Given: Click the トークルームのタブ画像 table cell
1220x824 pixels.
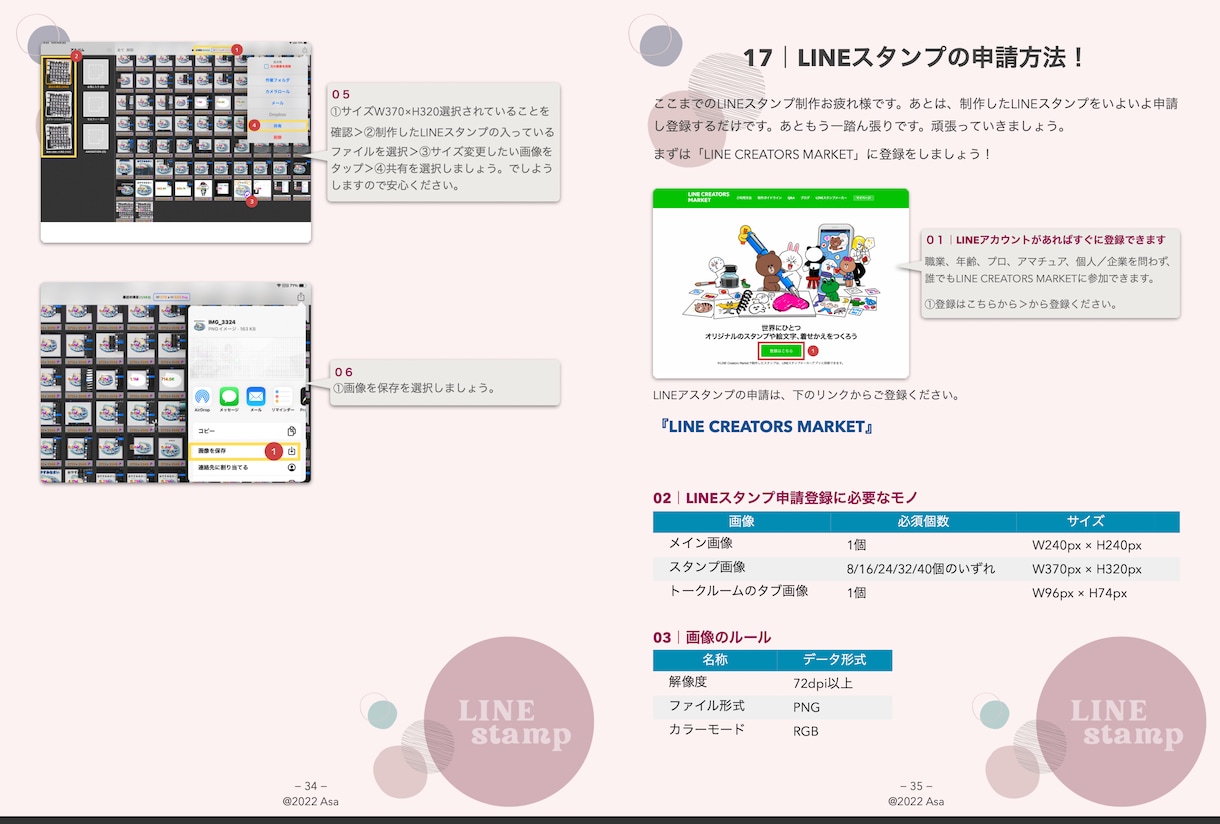Looking at the screenshot, I should [x=738, y=591].
